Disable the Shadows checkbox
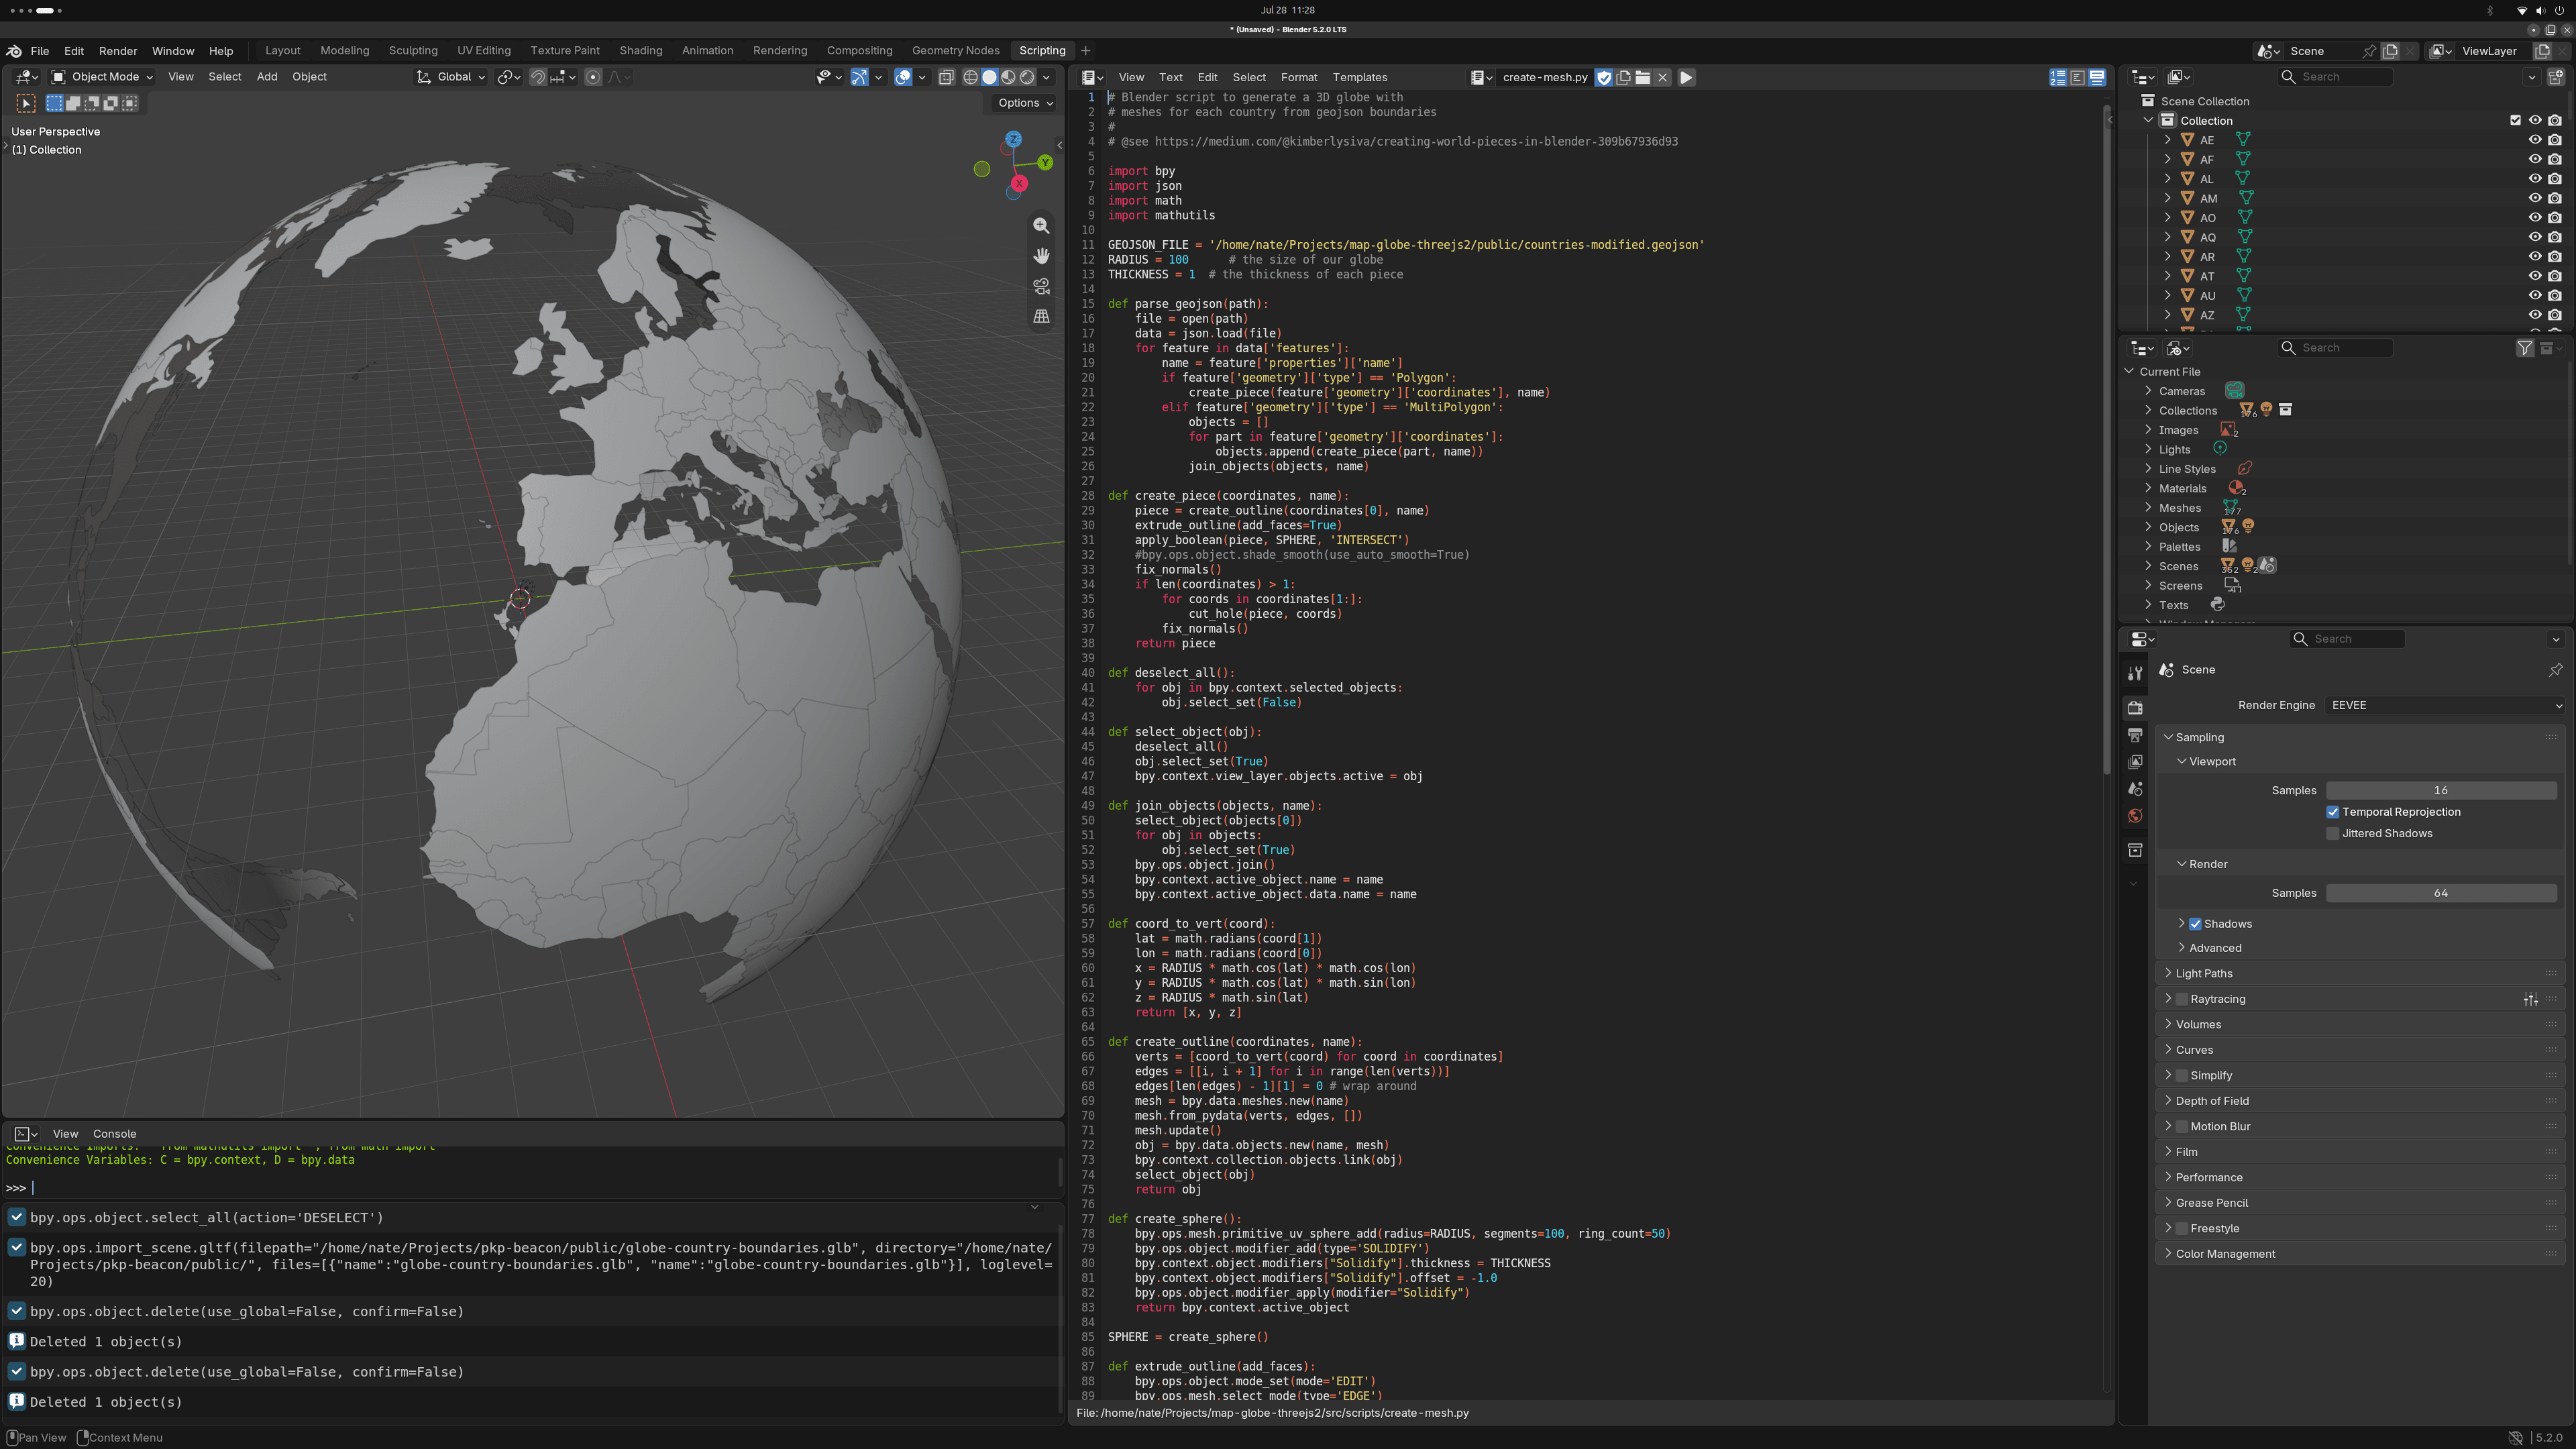Screen dimensions: 2576x1449 tap(2195, 924)
